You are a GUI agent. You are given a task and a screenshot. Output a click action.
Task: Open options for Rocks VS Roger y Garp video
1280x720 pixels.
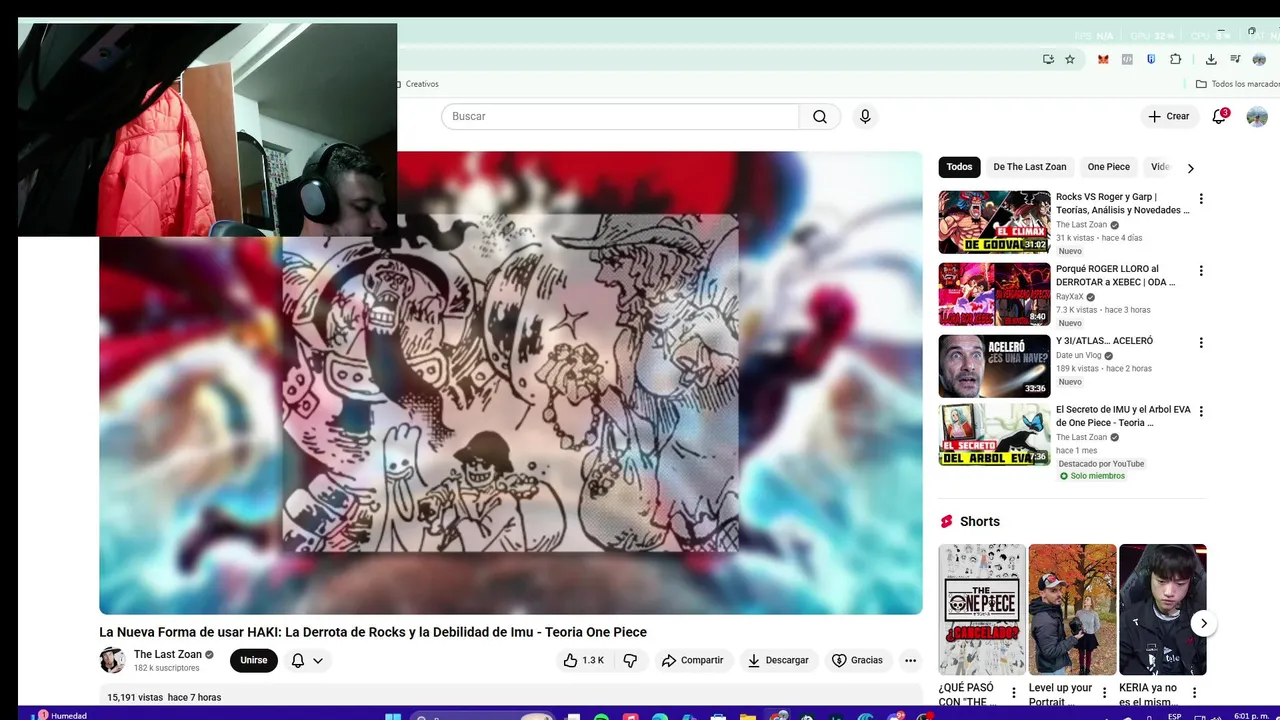1201,199
